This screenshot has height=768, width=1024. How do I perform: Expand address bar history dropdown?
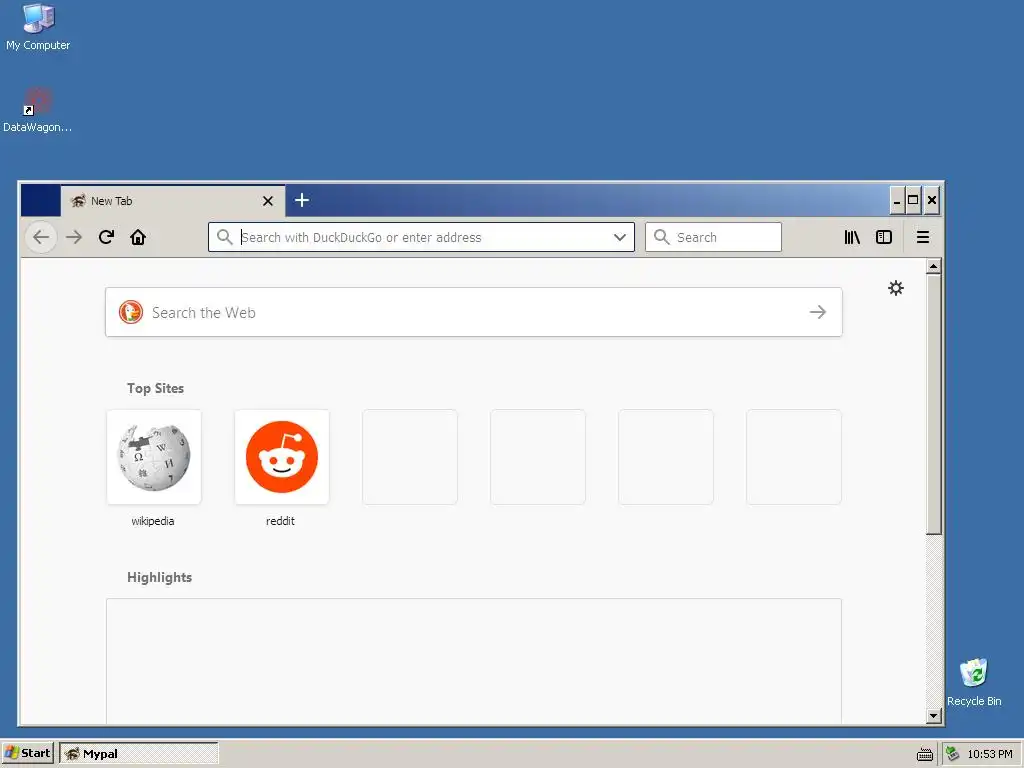point(620,237)
